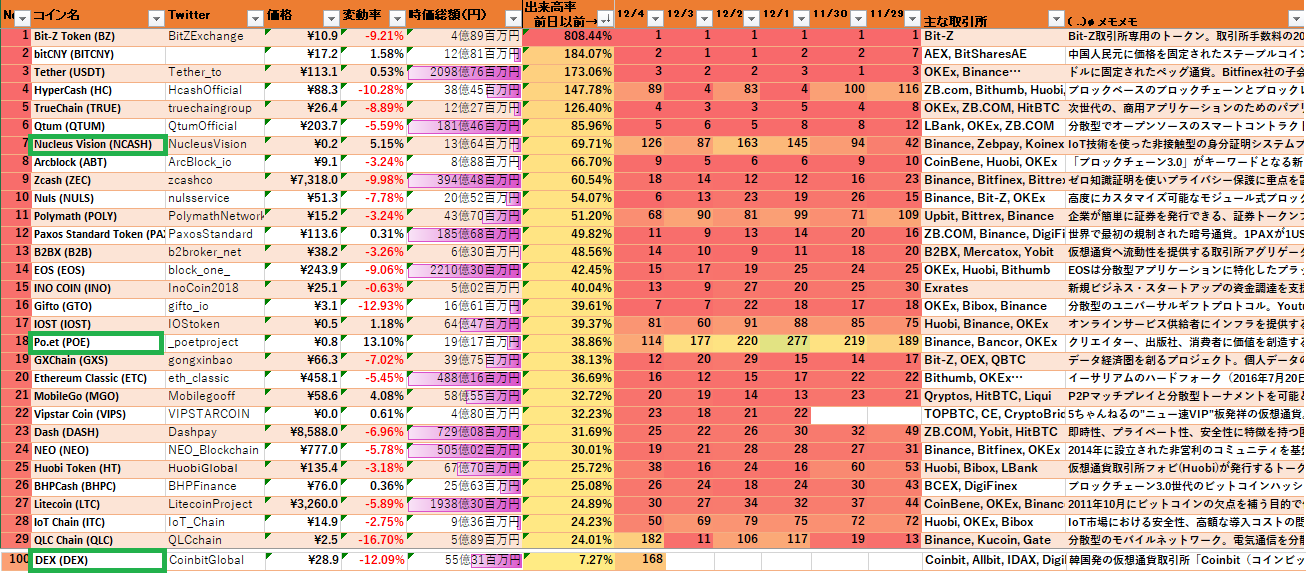Open the 12/4 column filter dropdown
Image resolution: width=1306 pixels, height=578 pixels.
pos(654,18)
